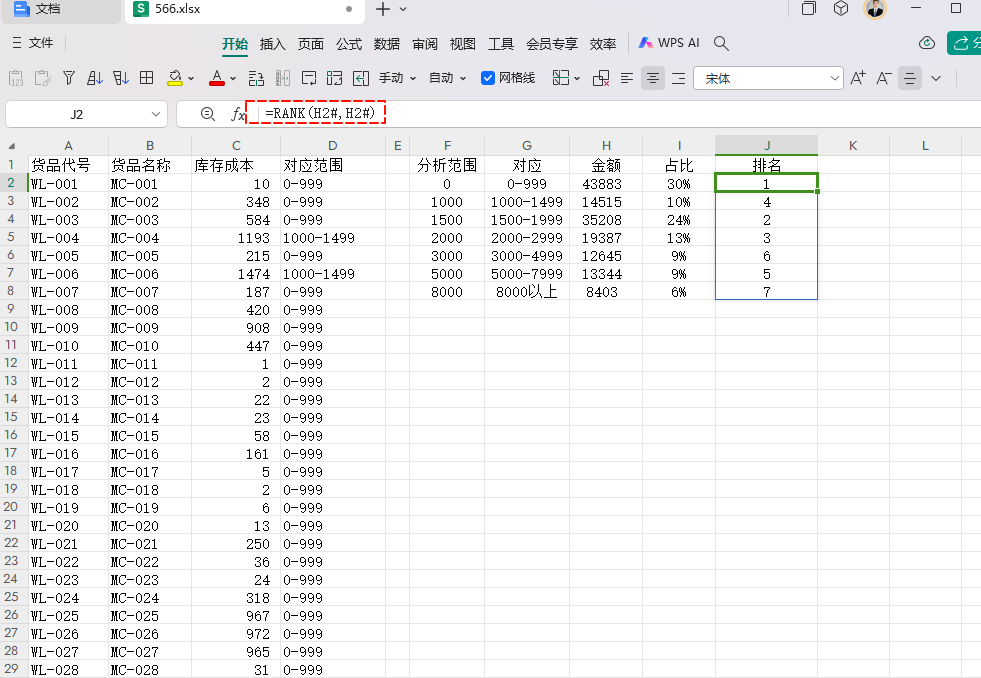Image resolution: width=981 pixels, height=678 pixels.
Task: Click the paste values (123) clipboard icon
Action: tap(16, 78)
